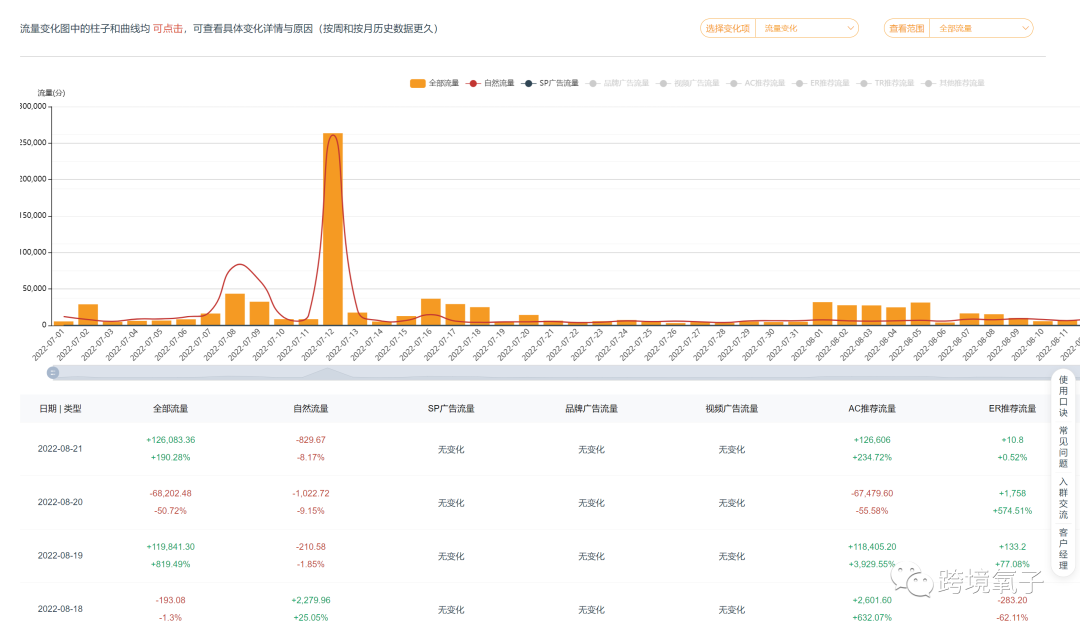Open 客户经理 in the side panel
This screenshot has width=1080, height=629.
point(1063,549)
